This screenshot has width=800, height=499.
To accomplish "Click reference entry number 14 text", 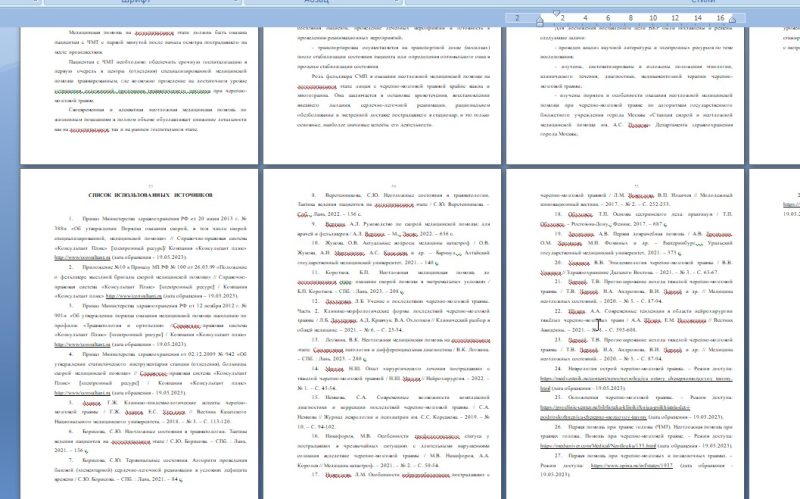I will [x=393, y=378].
